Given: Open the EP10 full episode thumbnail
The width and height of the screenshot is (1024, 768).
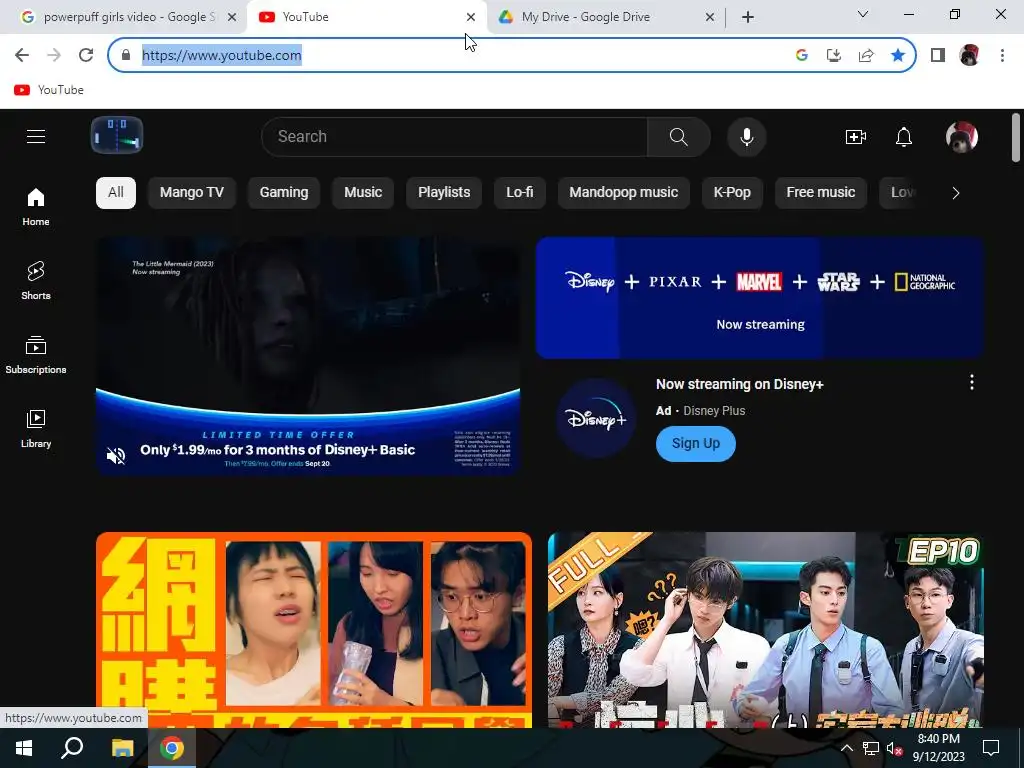Looking at the screenshot, I should tap(765, 630).
